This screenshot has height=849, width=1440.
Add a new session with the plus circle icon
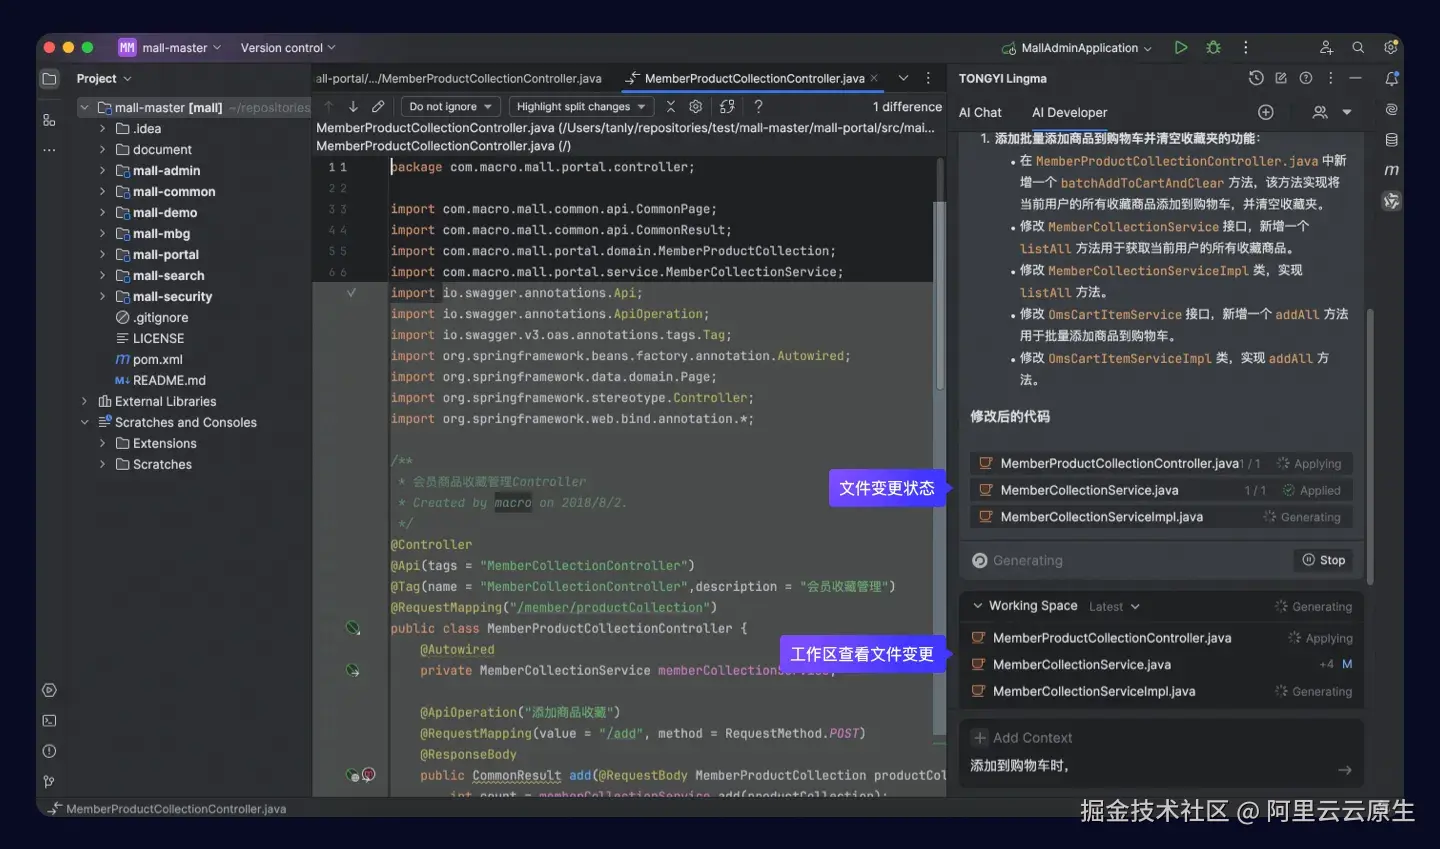click(x=1266, y=112)
